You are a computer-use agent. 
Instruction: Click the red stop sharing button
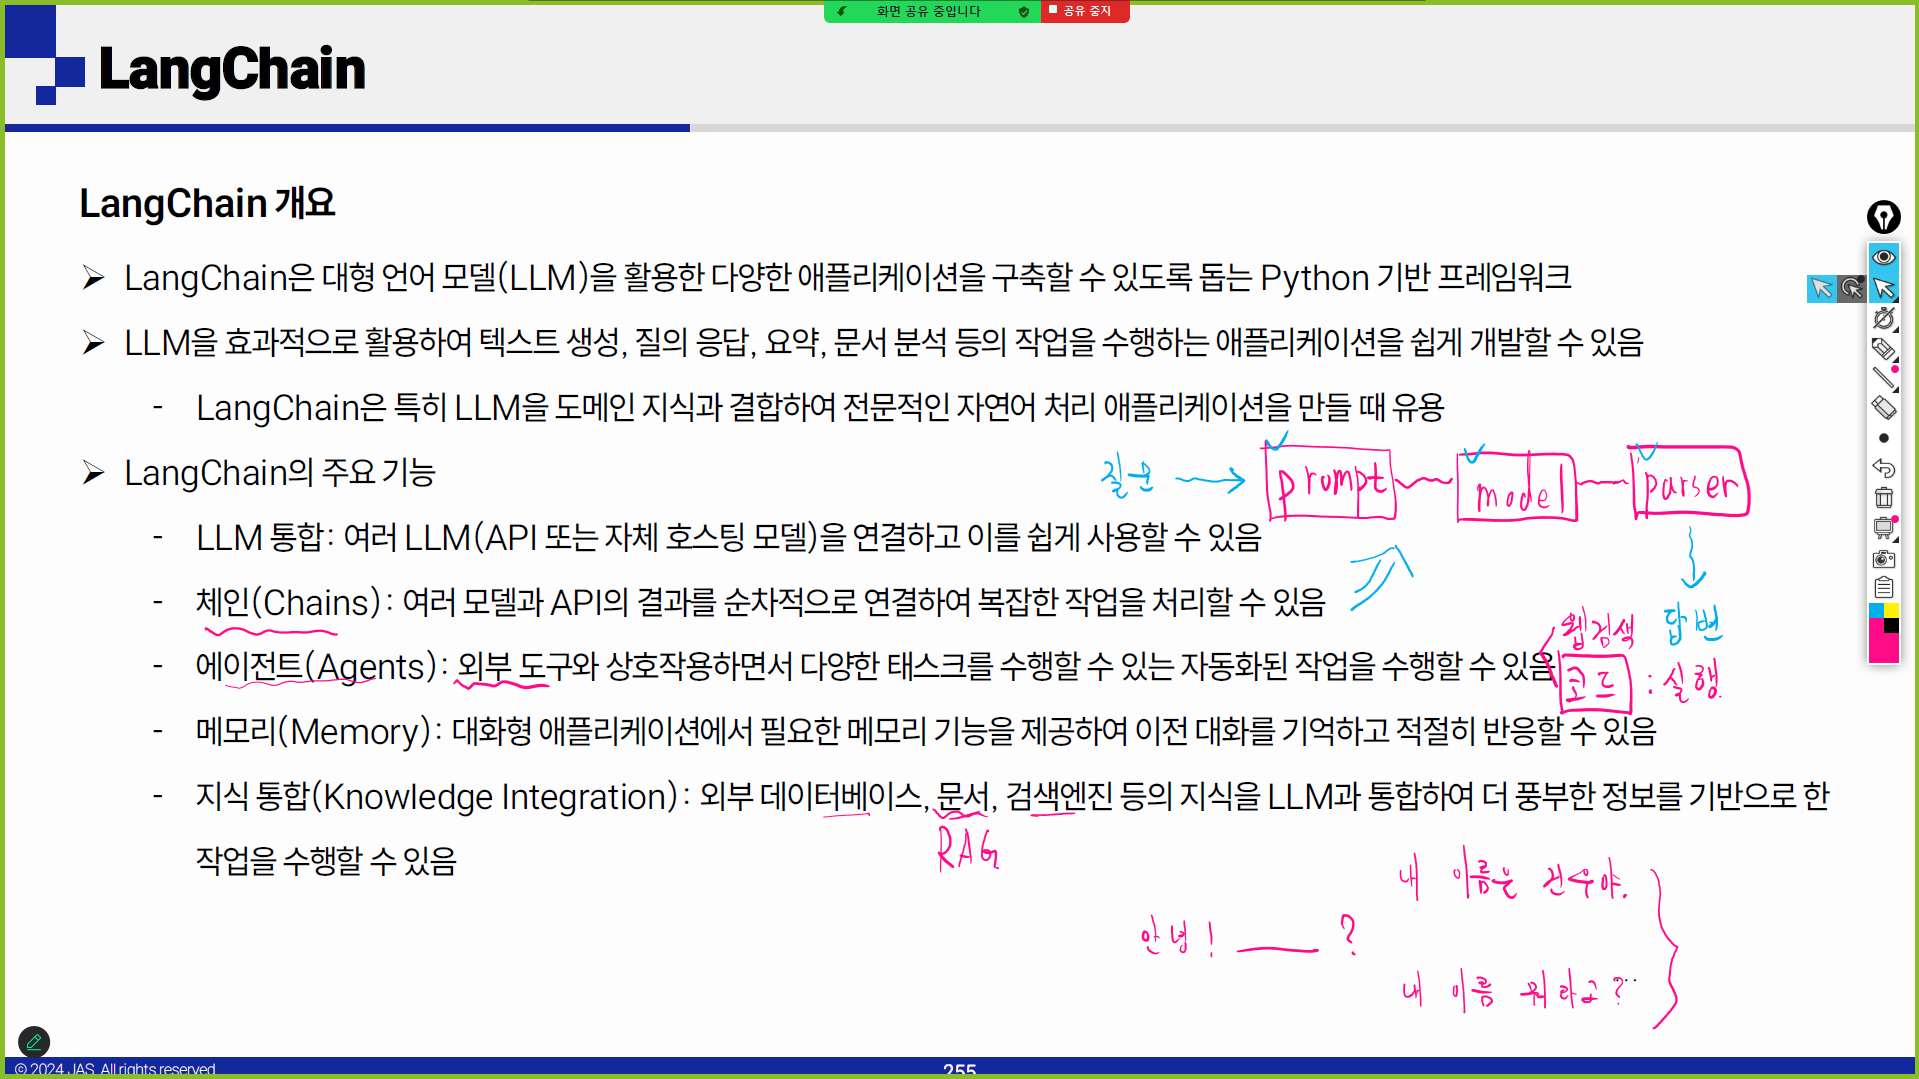(x=1084, y=11)
